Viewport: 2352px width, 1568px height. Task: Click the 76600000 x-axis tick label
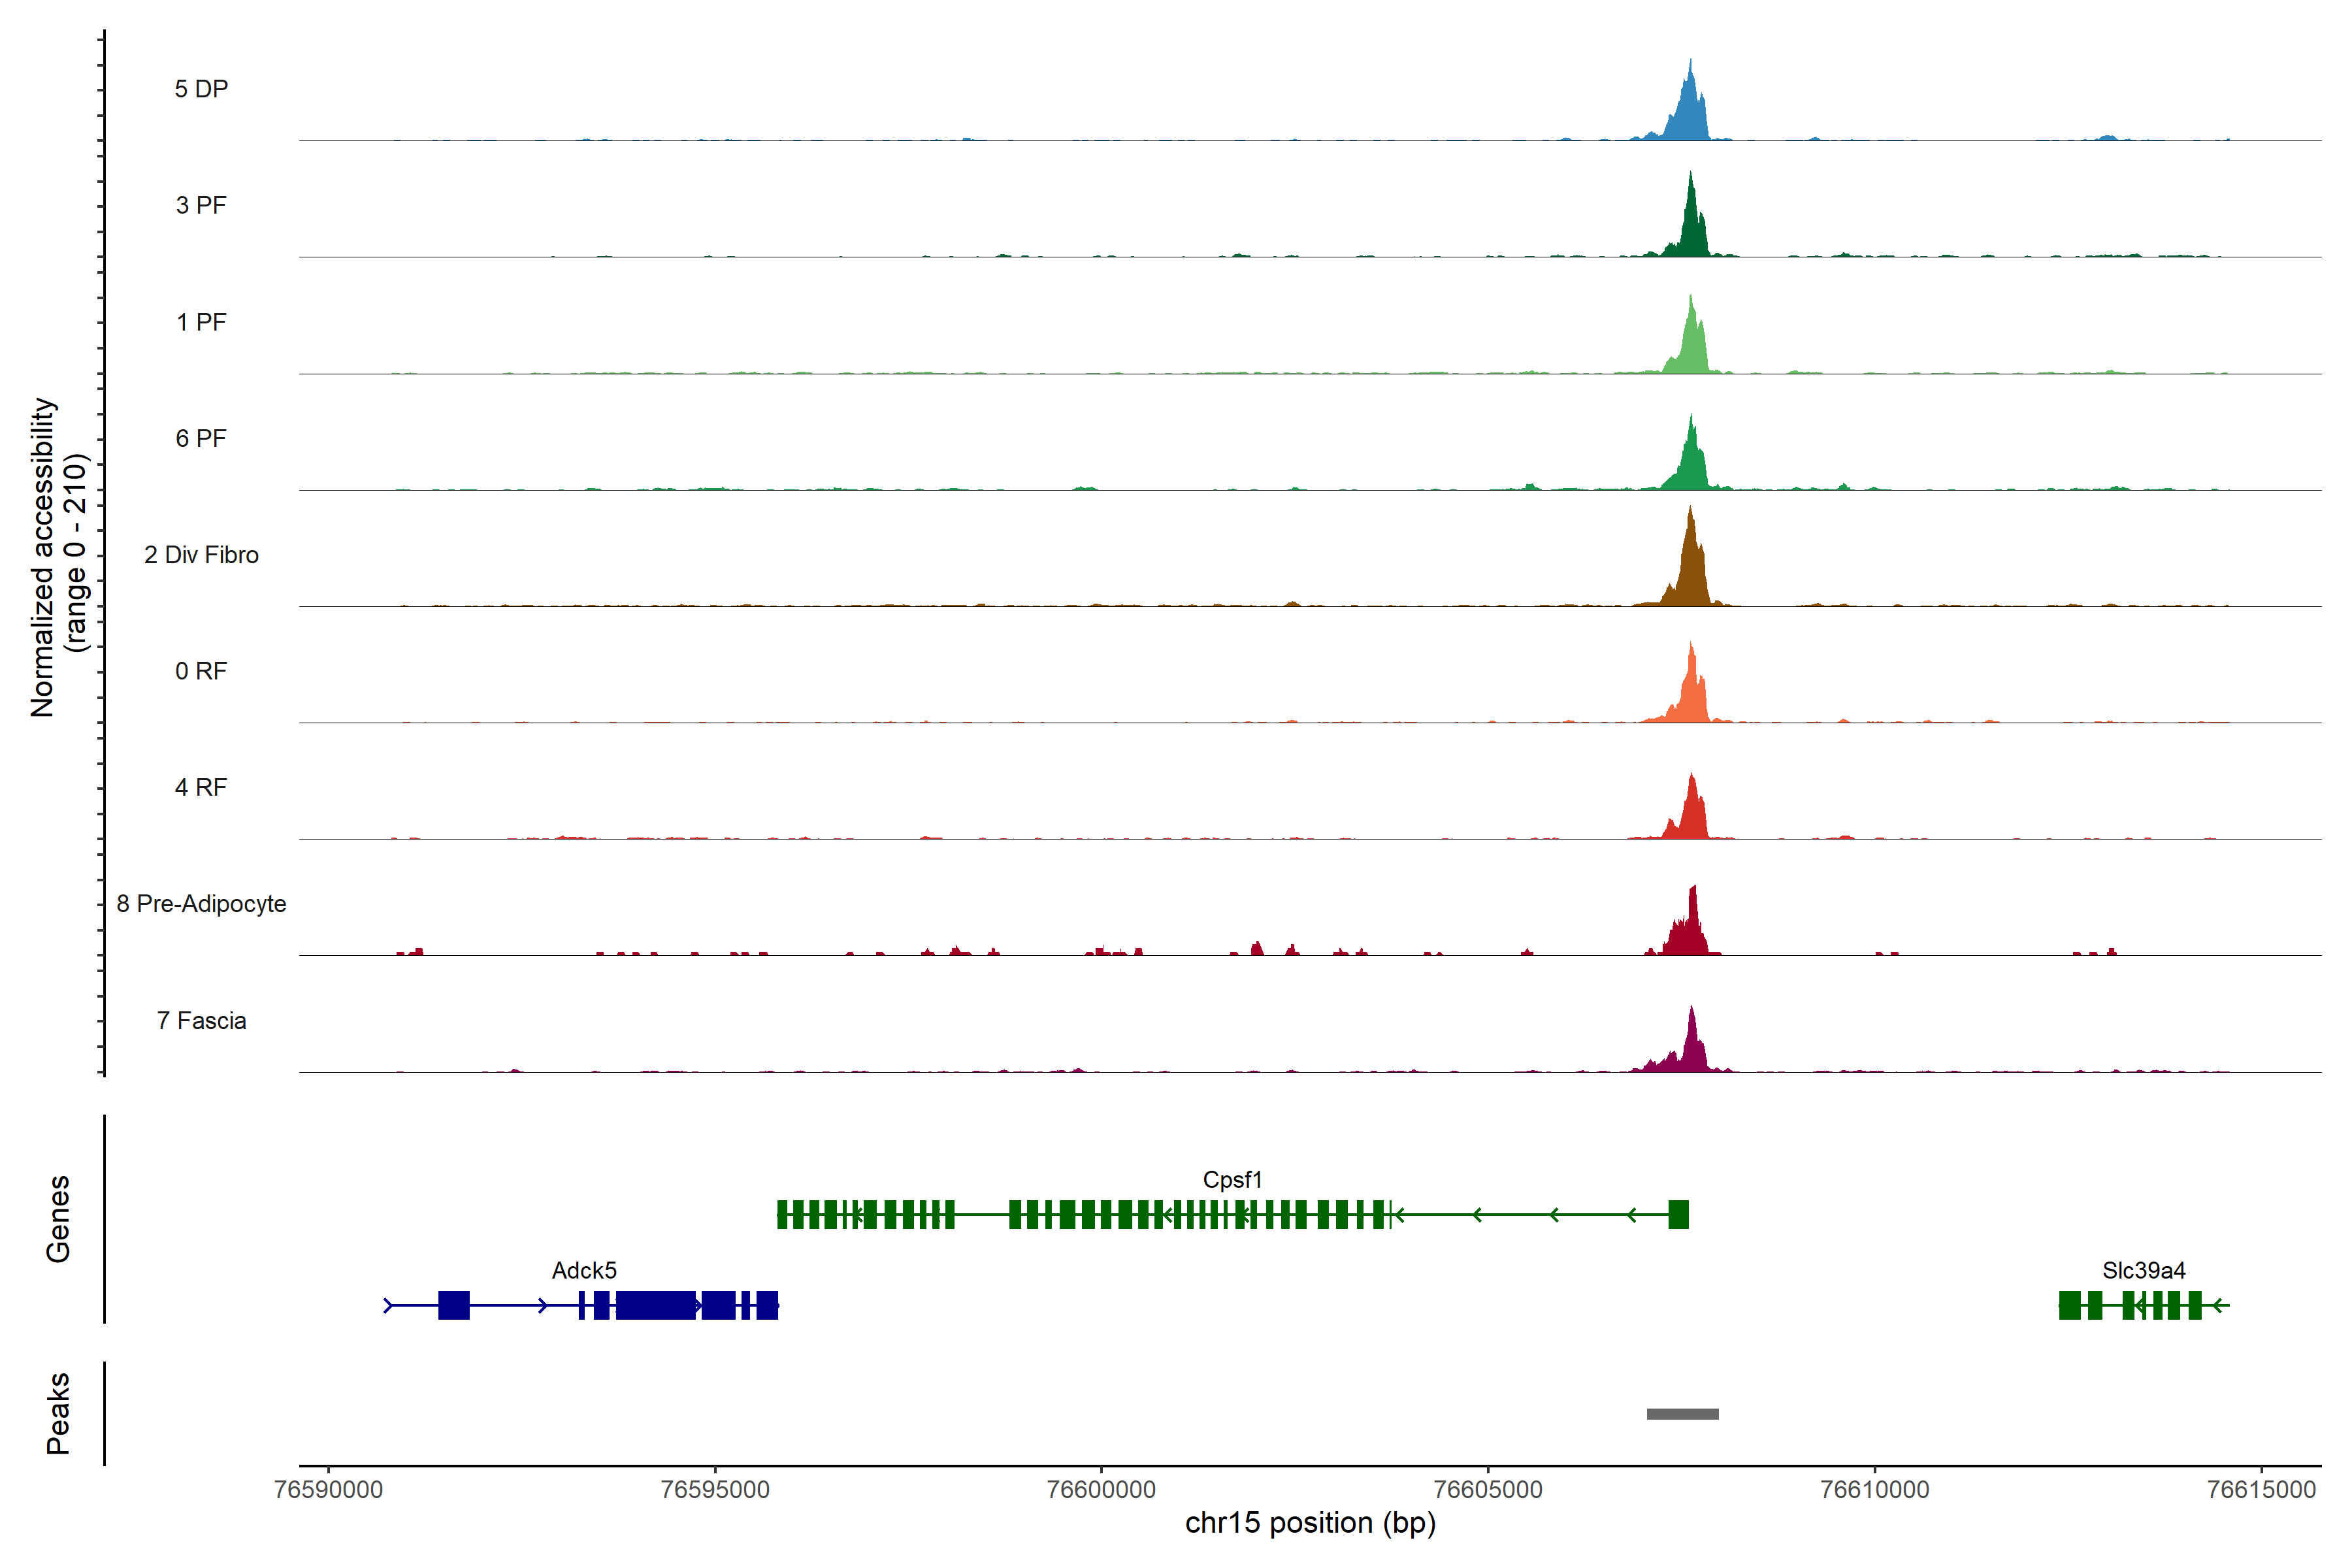pyautogui.click(x=1101, y=1489)
